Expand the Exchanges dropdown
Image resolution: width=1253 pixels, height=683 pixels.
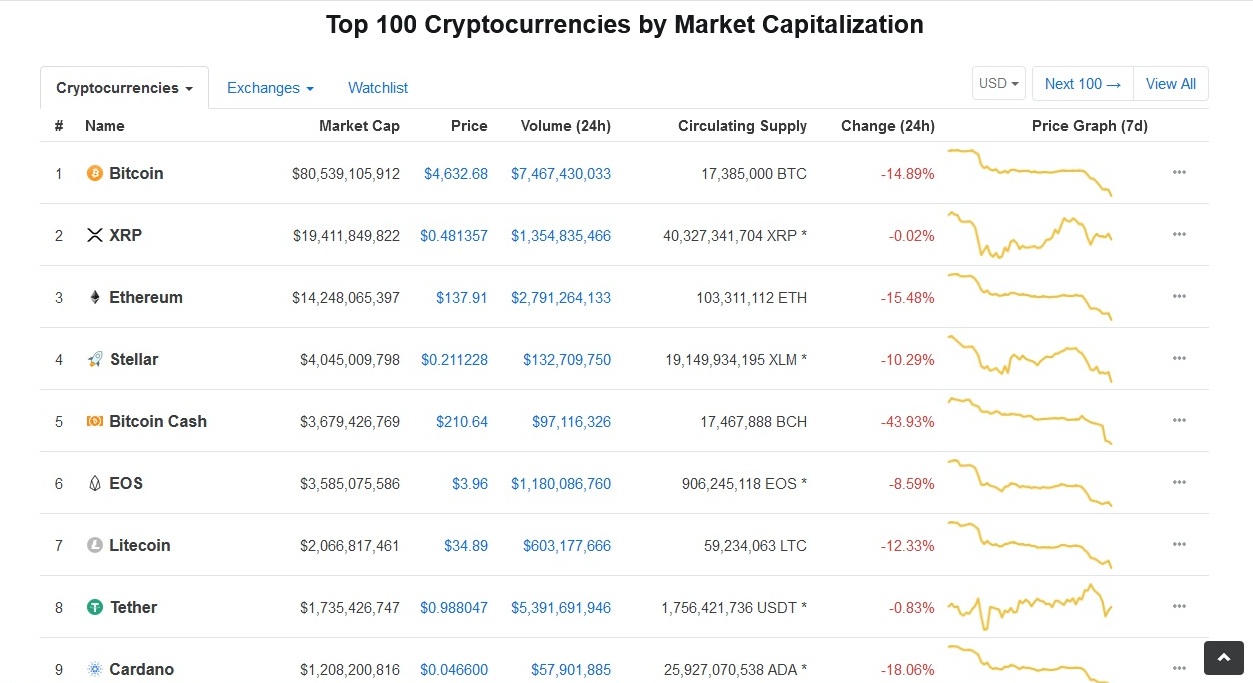[270, 88]
